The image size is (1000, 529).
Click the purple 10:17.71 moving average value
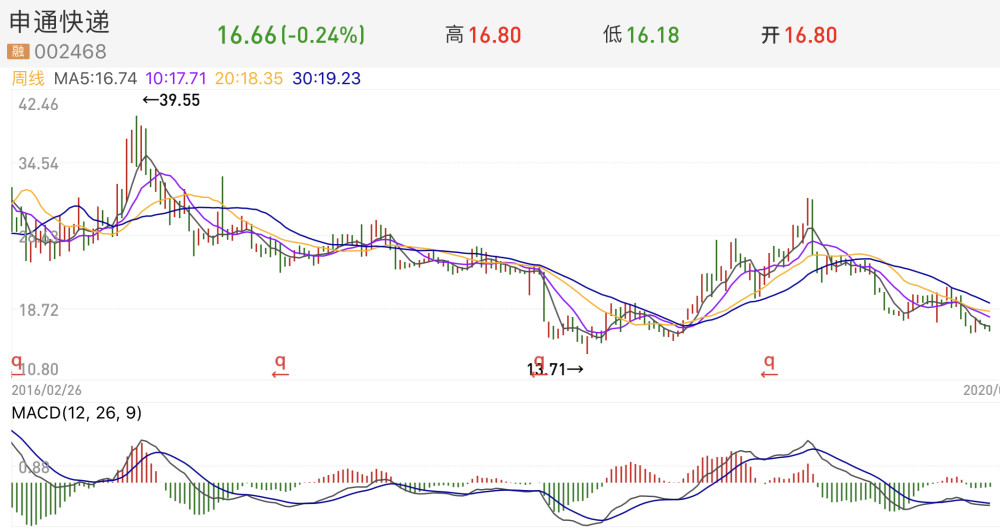[x=176, y=78]
